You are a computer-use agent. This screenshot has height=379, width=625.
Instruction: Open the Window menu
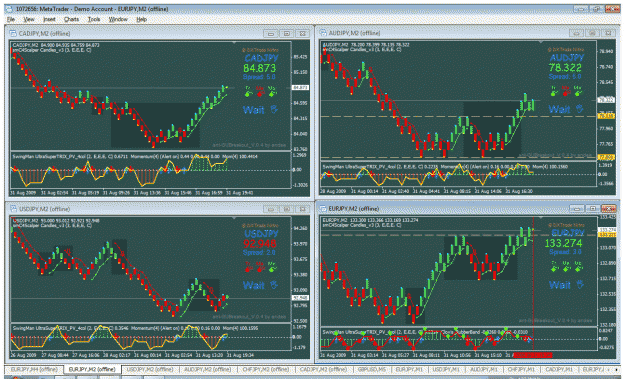coord(118,19)
